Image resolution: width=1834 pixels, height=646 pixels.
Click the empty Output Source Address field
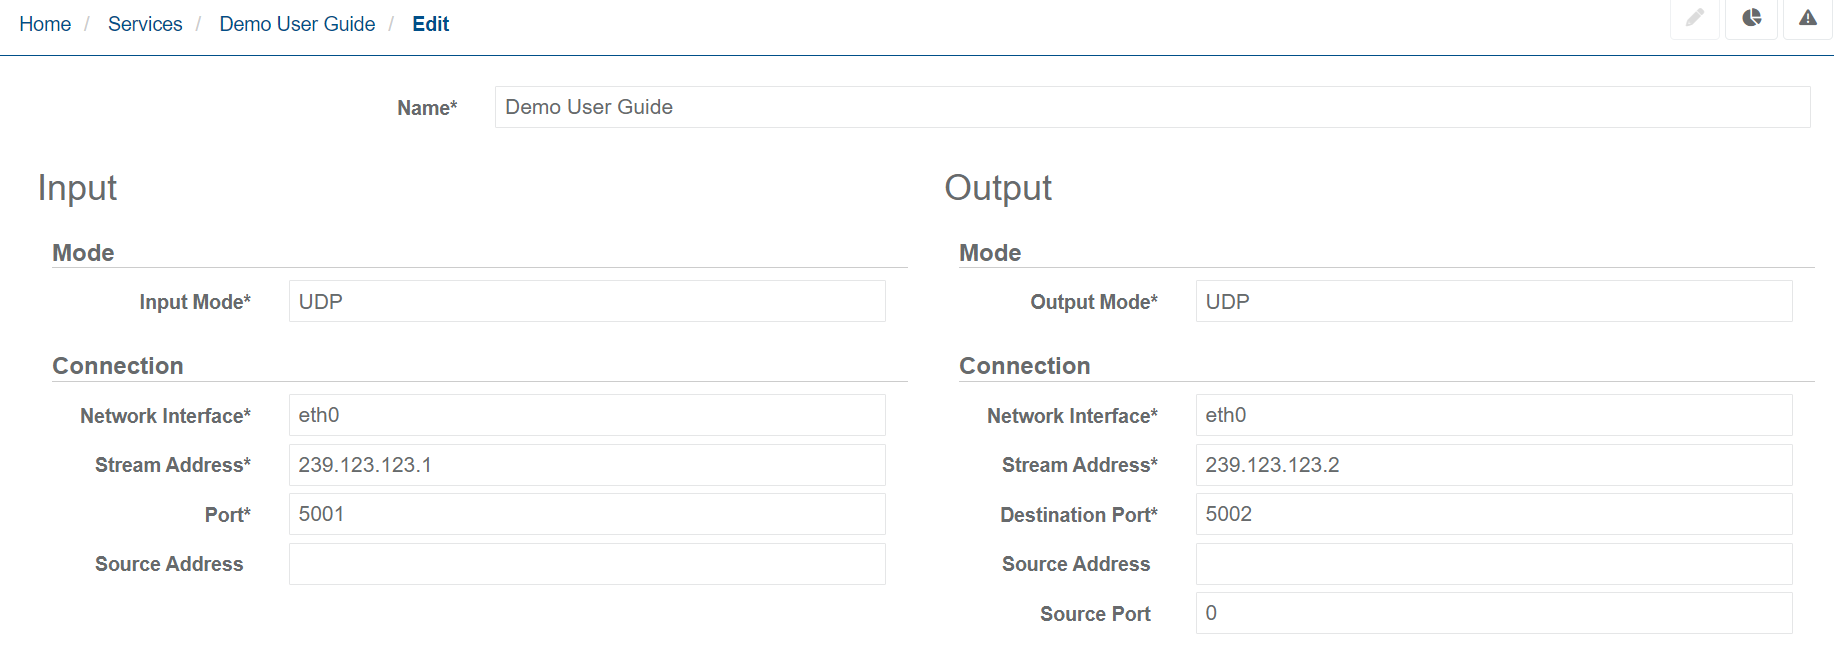(1493, 564)
